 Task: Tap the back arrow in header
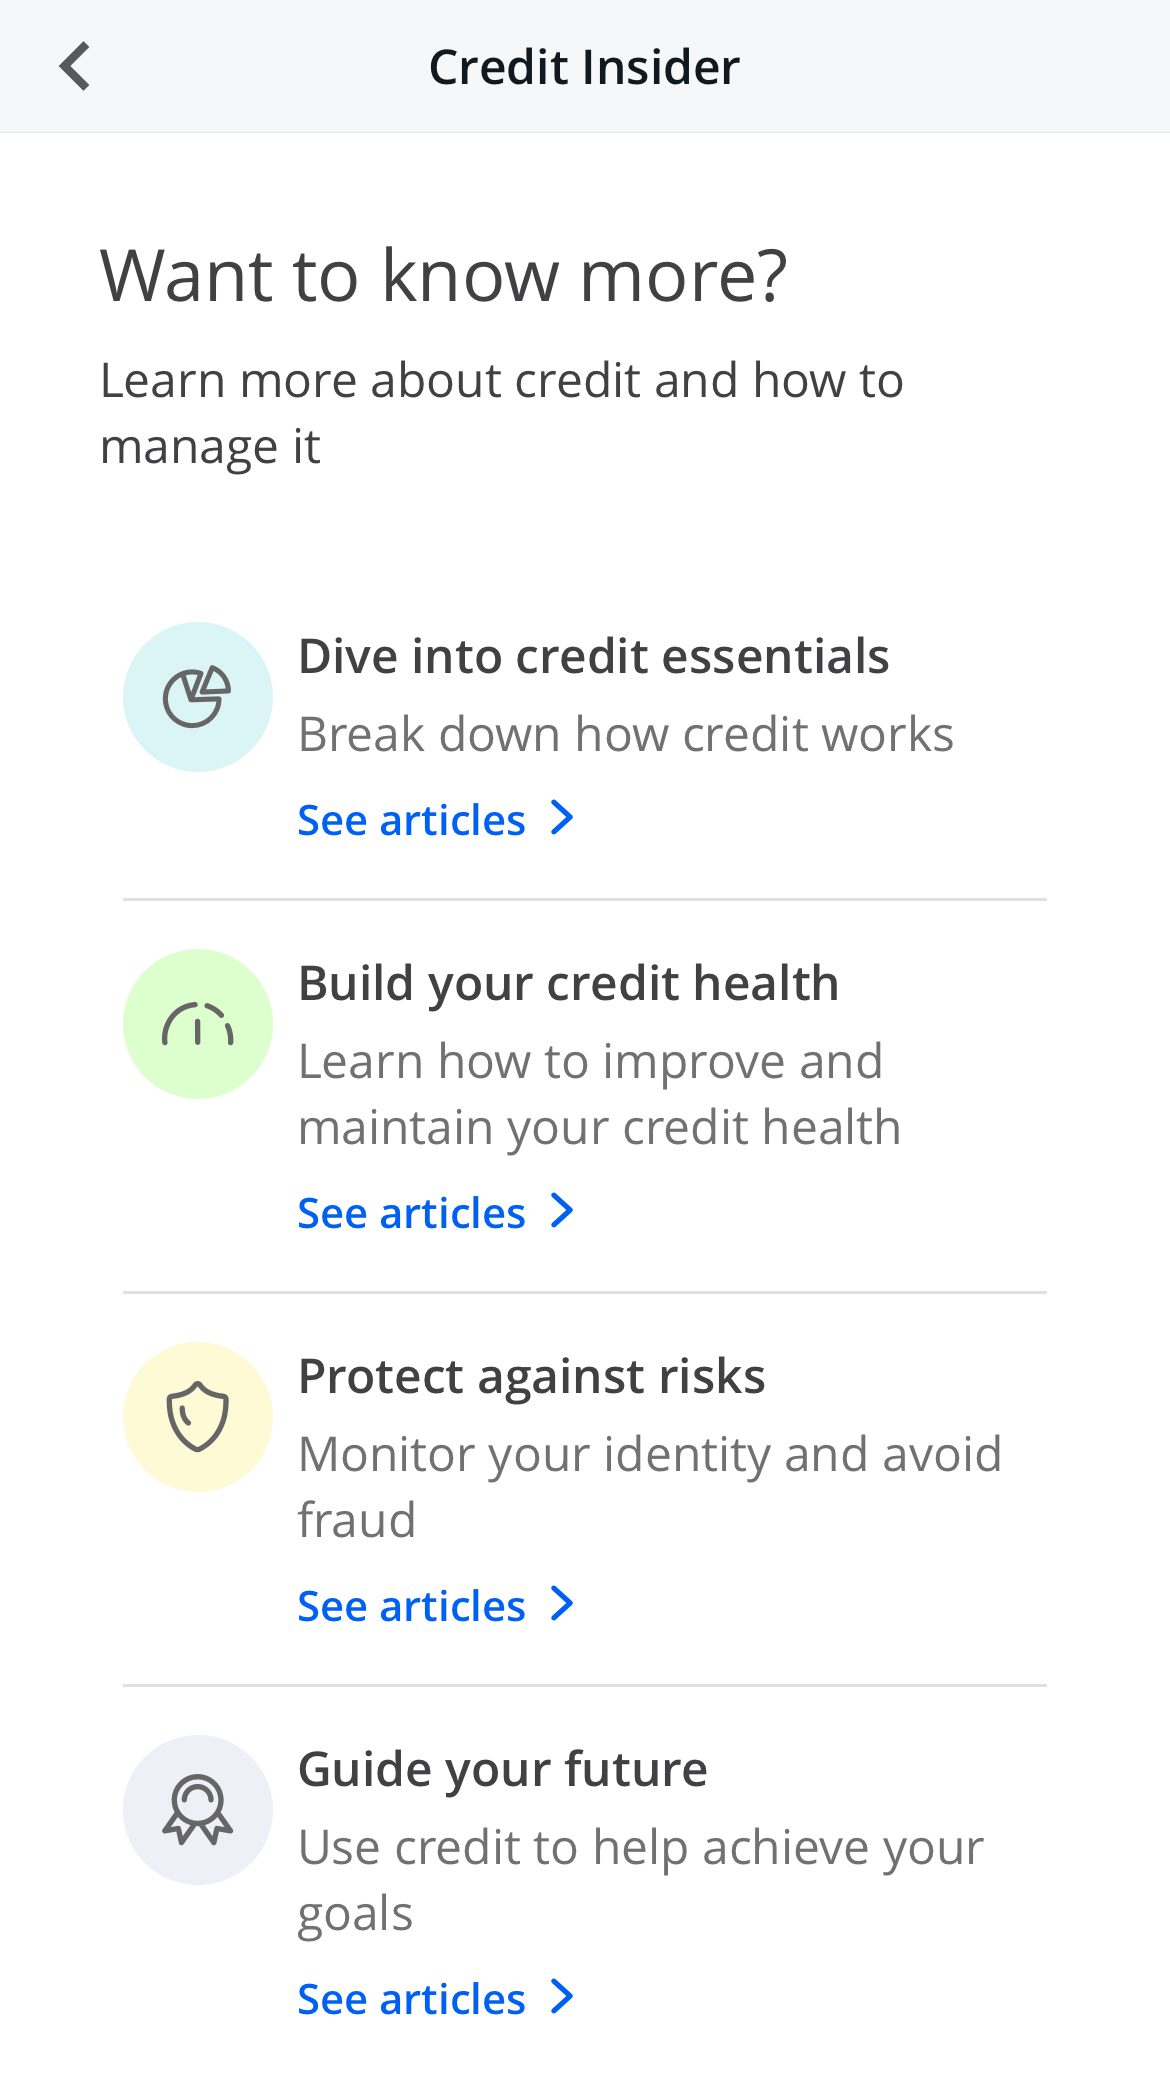75,66
